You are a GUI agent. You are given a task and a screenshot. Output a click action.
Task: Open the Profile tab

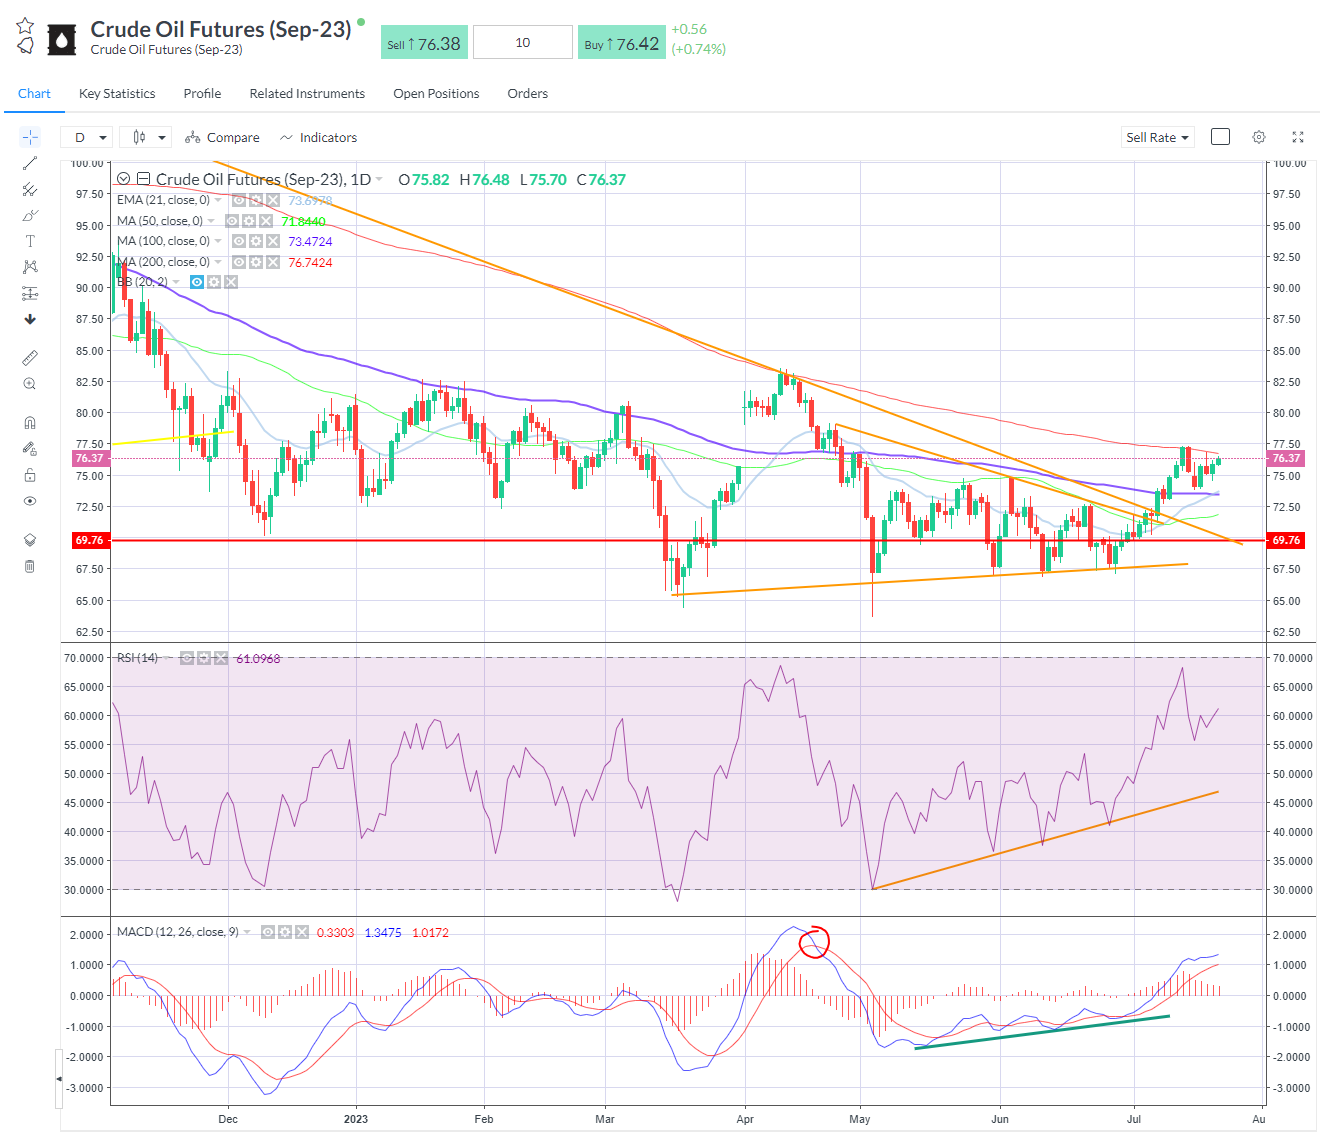click(x=202, y=94)
